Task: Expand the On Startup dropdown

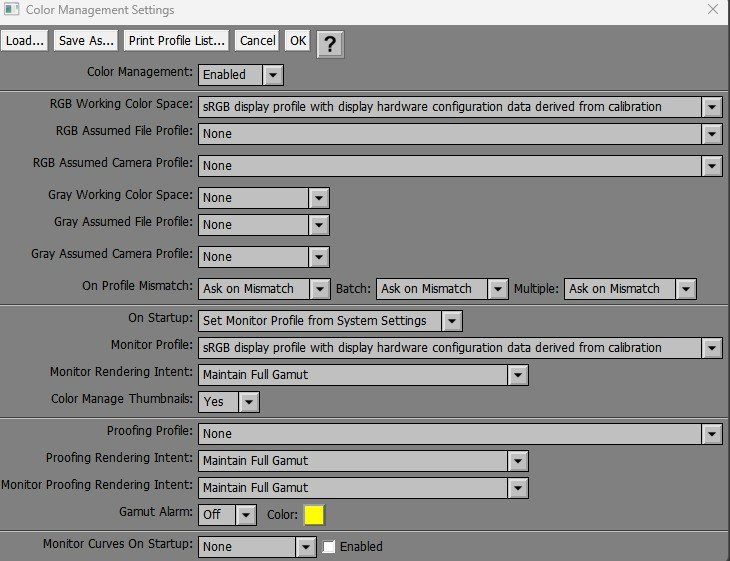Action: (452, 321)
